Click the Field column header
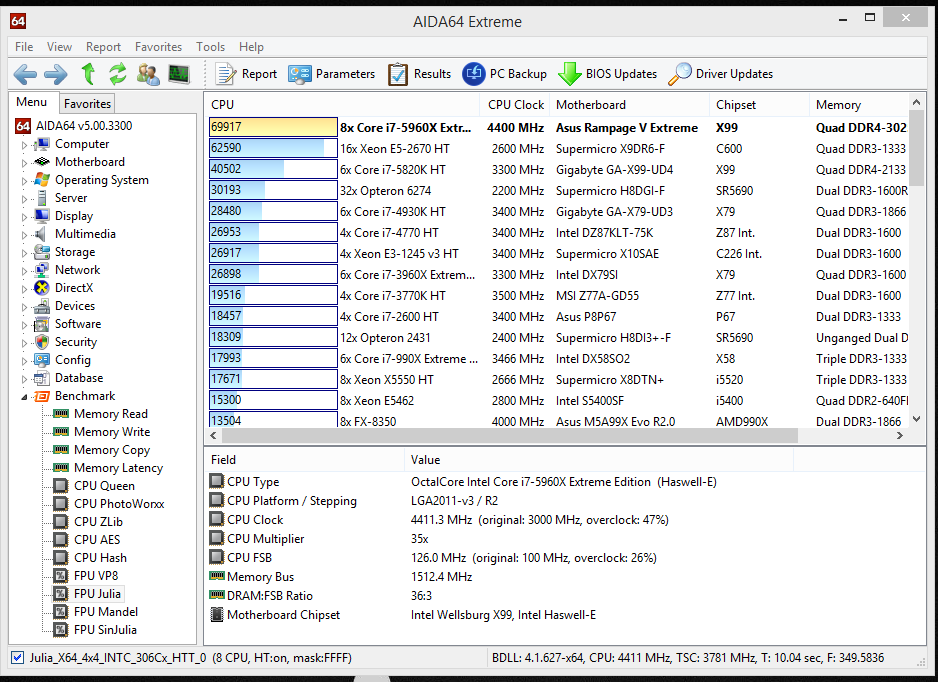 click(304, 459)
